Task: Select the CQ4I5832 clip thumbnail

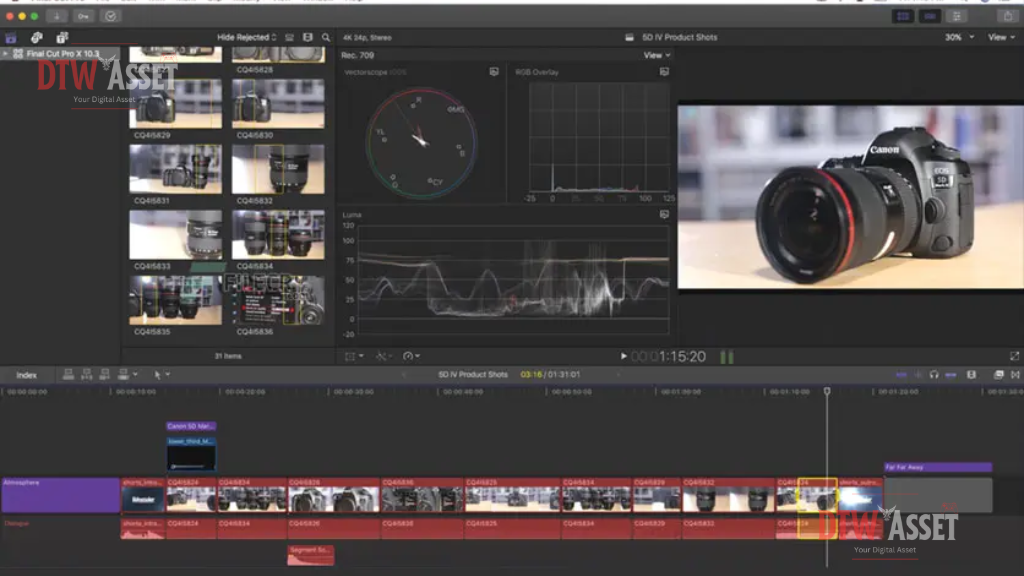Action: [x=278, y=168]
